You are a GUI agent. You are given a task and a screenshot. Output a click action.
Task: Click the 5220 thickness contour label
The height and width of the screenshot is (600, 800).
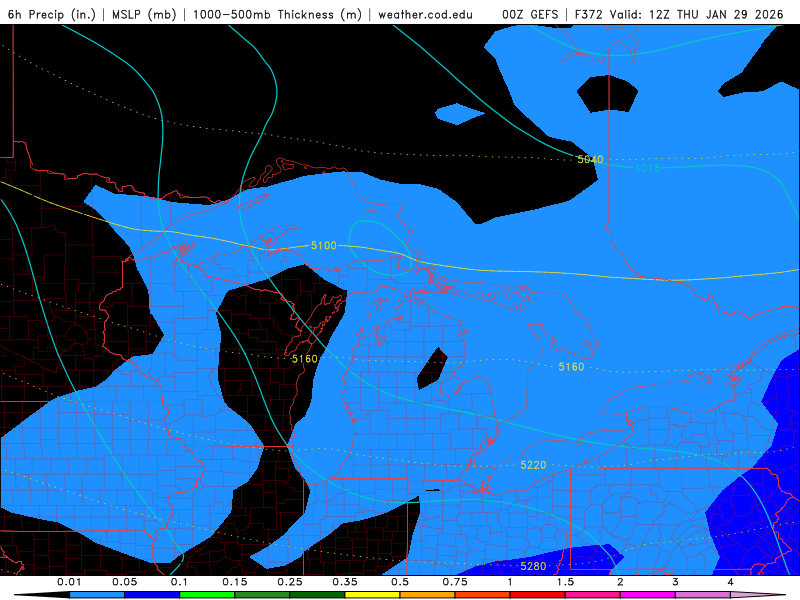pyautogui.click(x=533, y=465)
